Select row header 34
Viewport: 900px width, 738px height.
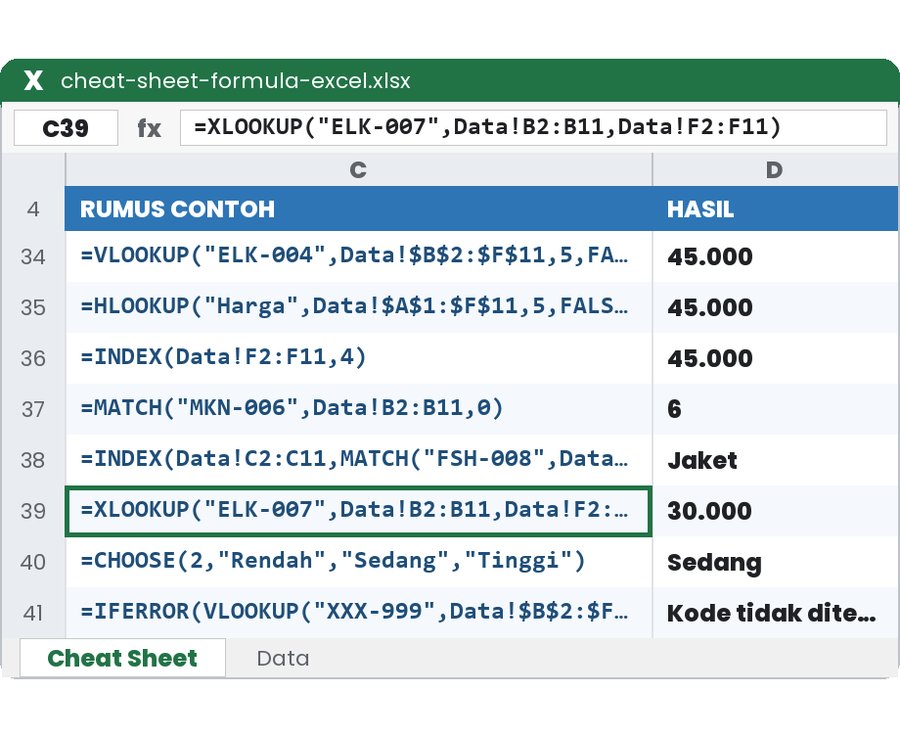pyautogui.click(x=33, y=257)
